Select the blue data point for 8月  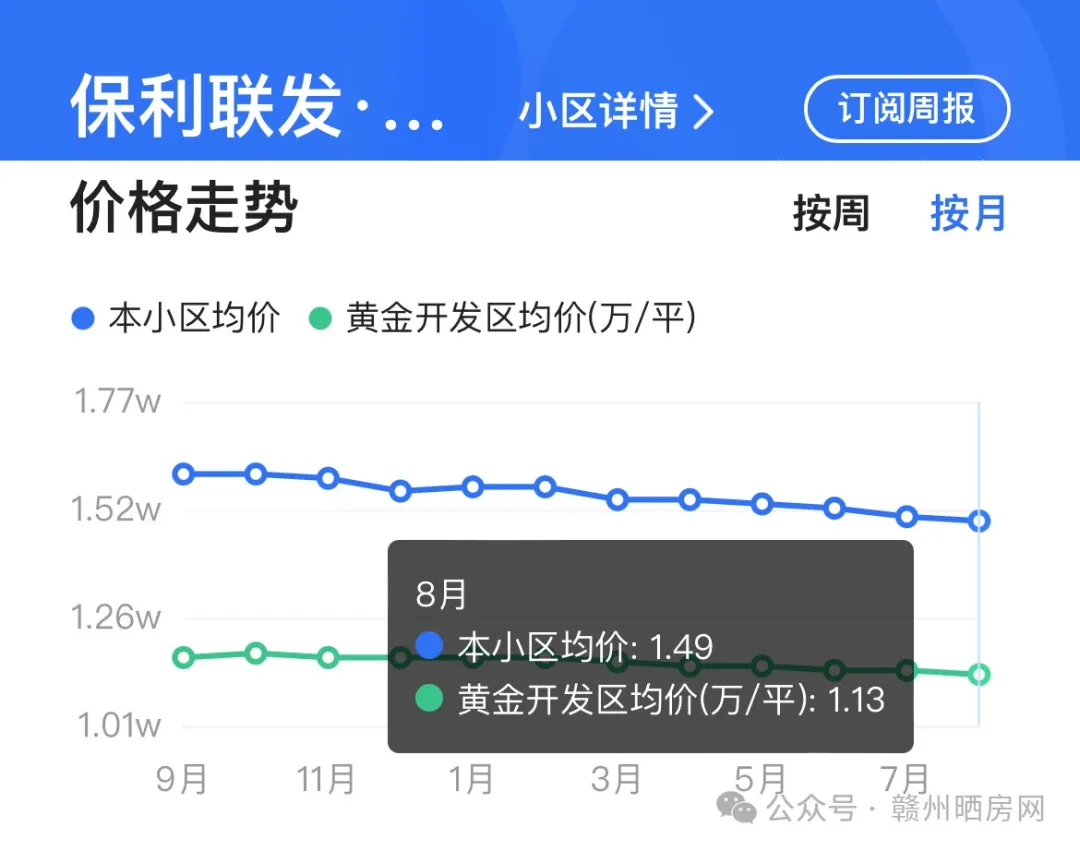tap(979, 521)
